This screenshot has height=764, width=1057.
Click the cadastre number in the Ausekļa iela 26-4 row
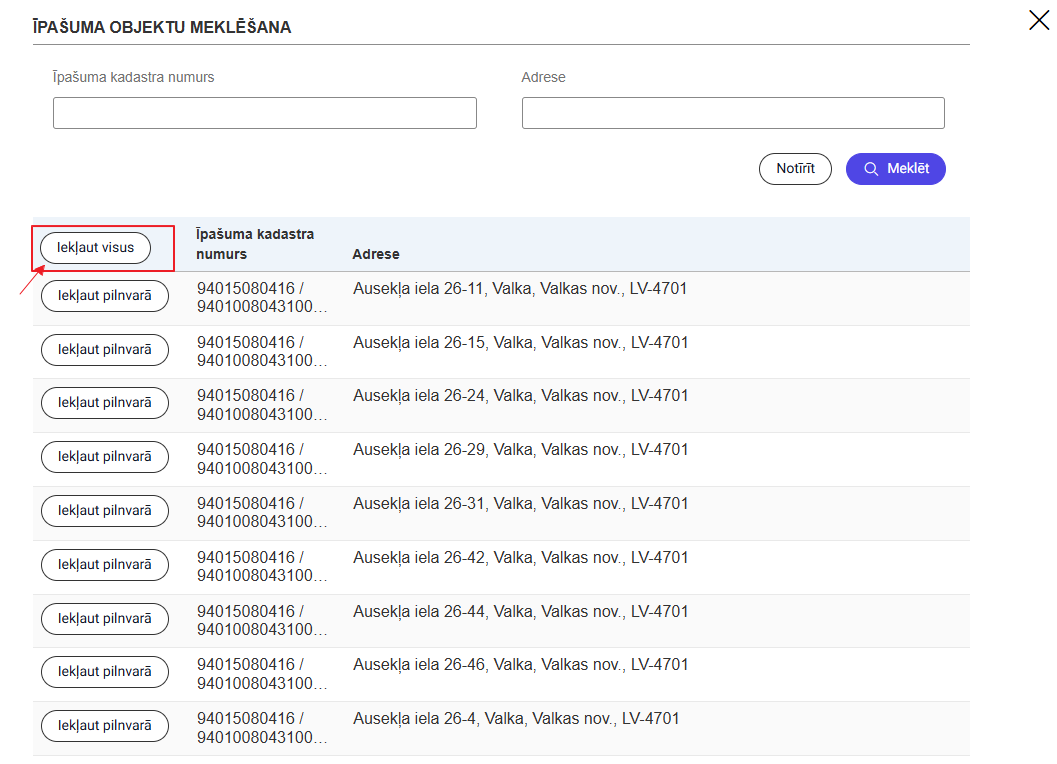pyautogui.click(x=260, y=728)
